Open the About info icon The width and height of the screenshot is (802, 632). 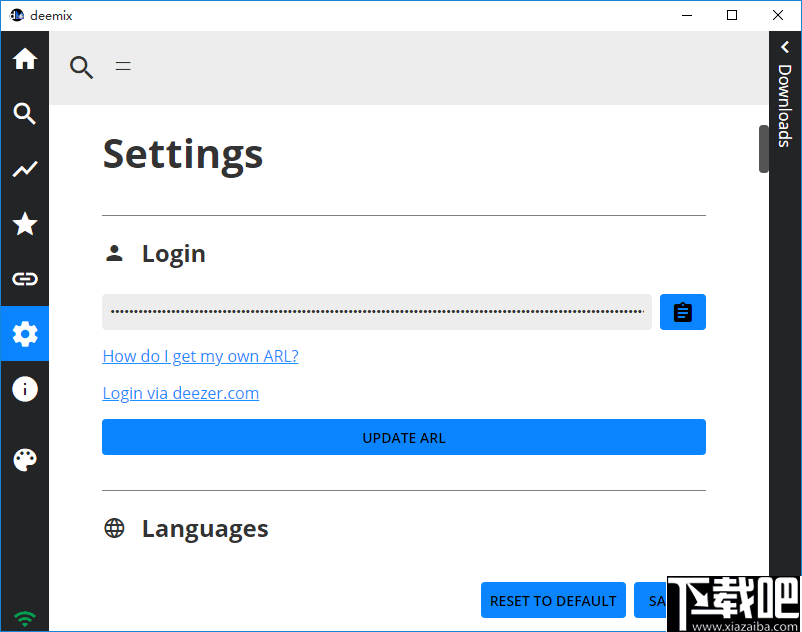25,389
